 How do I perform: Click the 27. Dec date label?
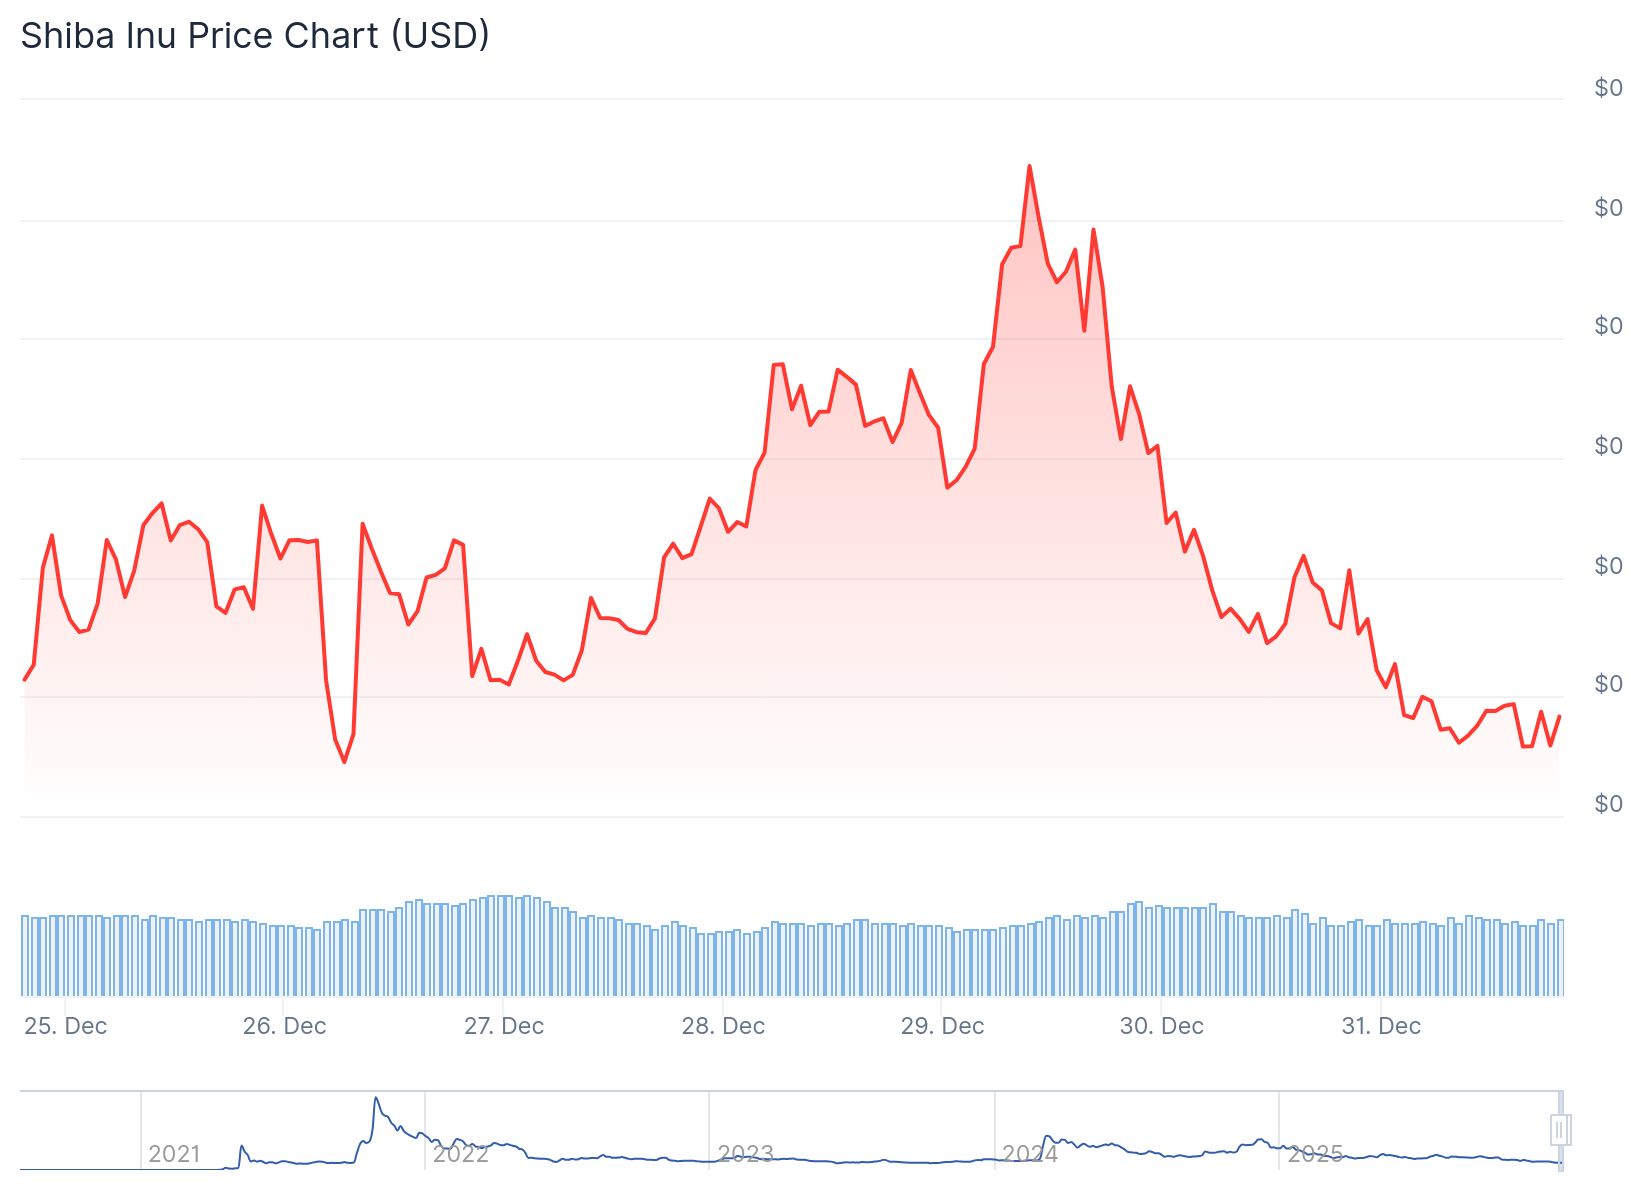click(504, 1026)
